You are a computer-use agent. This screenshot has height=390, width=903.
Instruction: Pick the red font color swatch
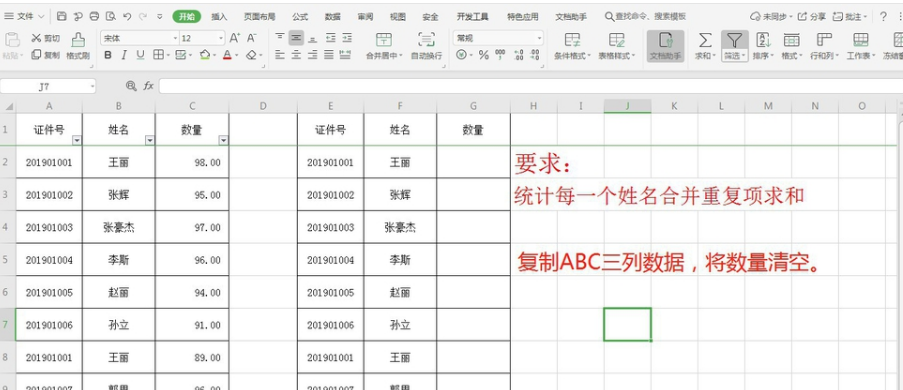(x=227, y=55)
